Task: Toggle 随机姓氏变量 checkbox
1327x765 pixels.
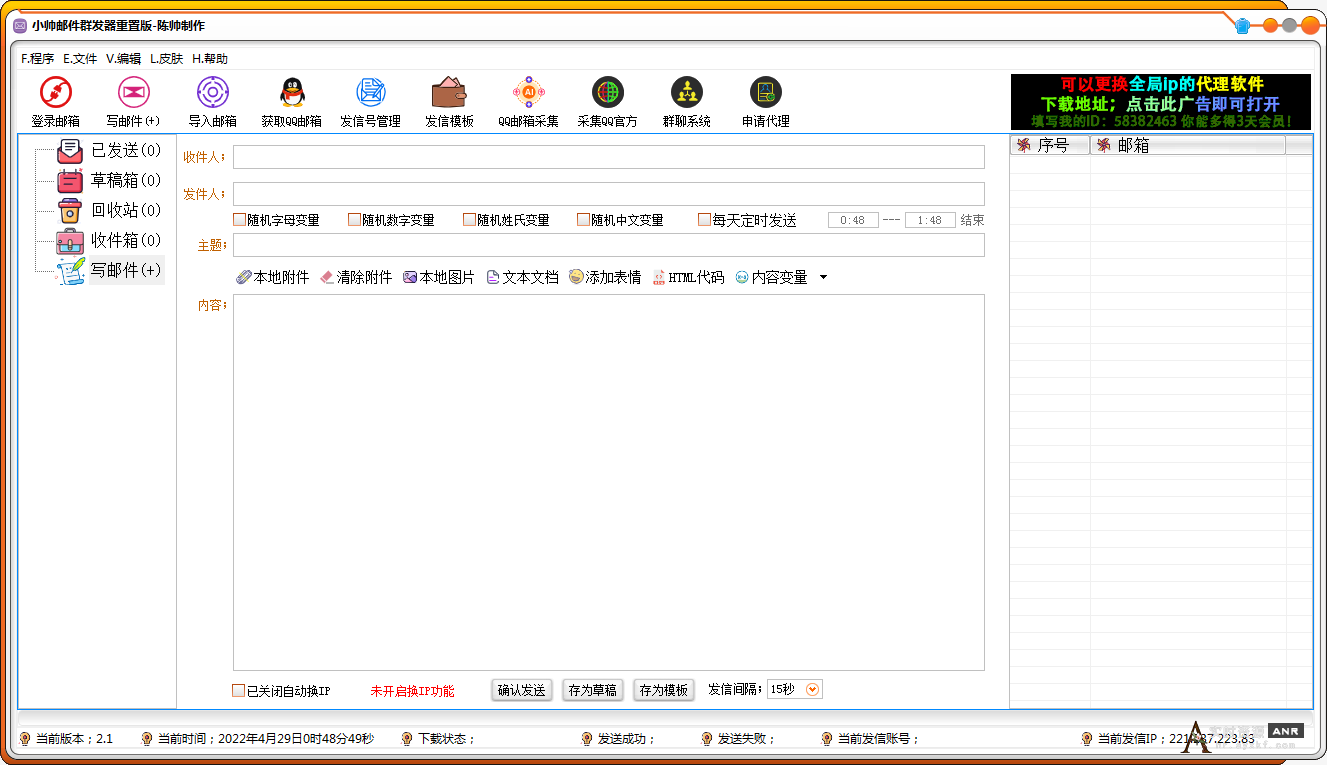Action: 469,220
